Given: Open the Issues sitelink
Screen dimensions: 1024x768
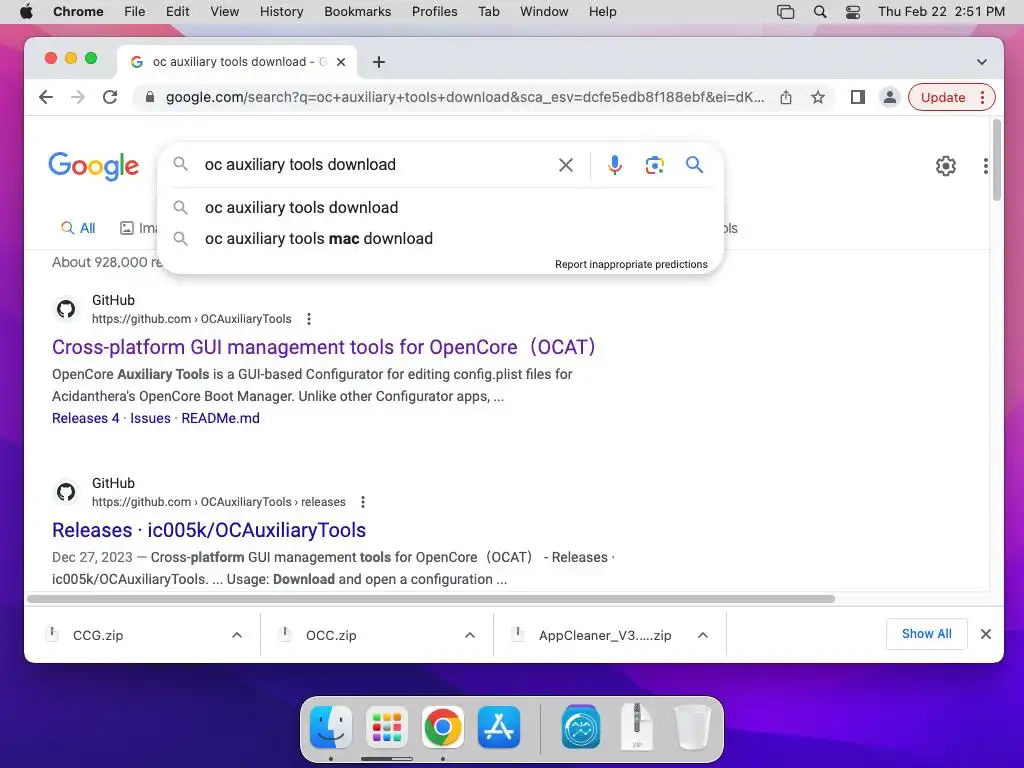Looking at the screenshot, I should tap(150, 418).
